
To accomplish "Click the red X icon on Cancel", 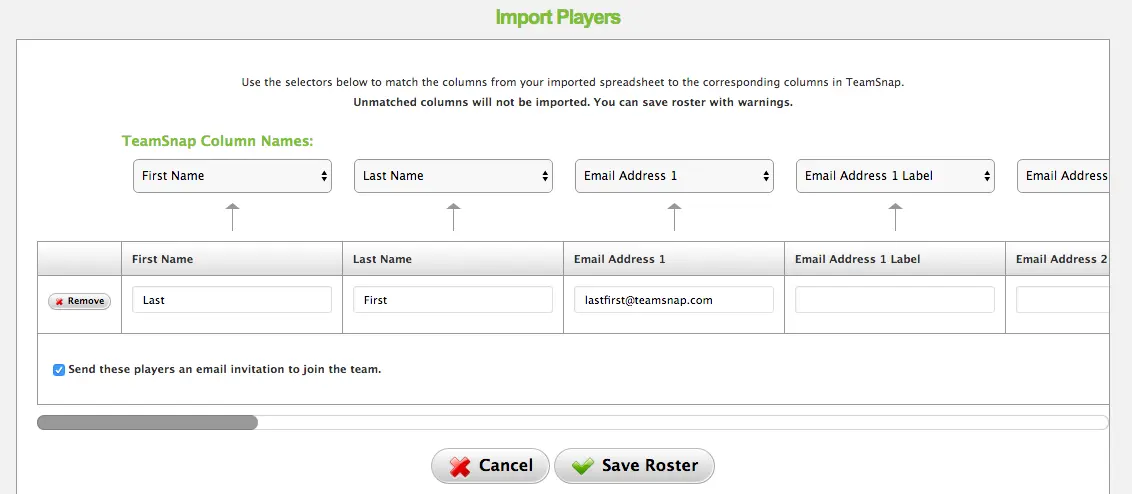I will [459, 467].
